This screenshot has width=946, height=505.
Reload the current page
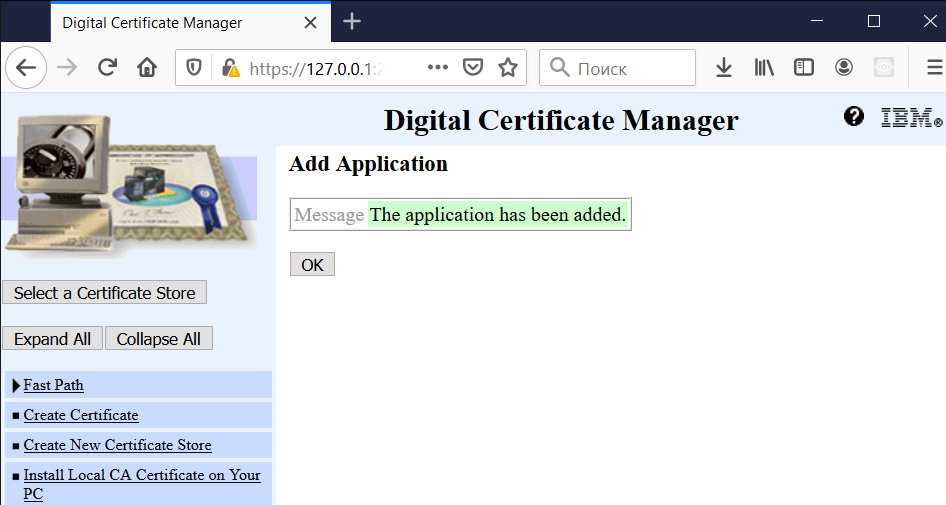[x=107, y=68]
